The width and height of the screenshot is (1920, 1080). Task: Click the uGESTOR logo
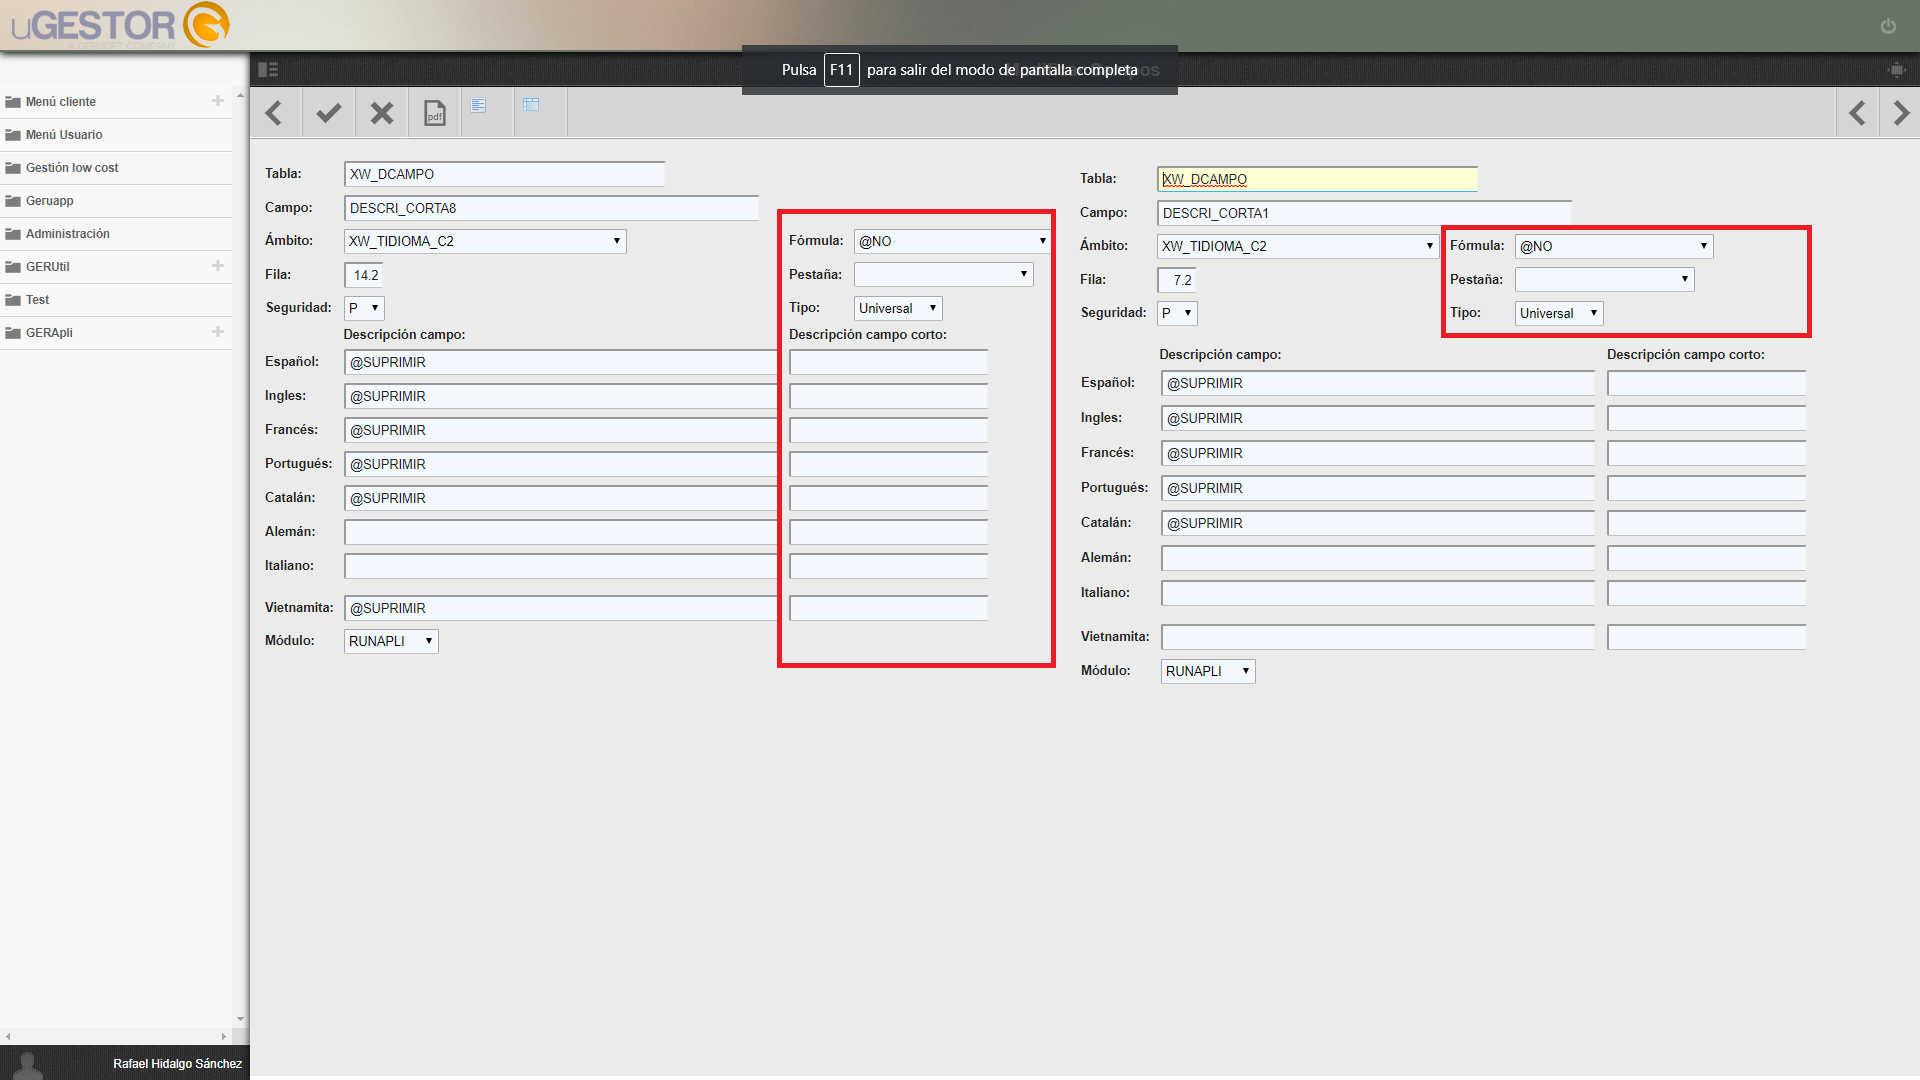click(120, 26)
